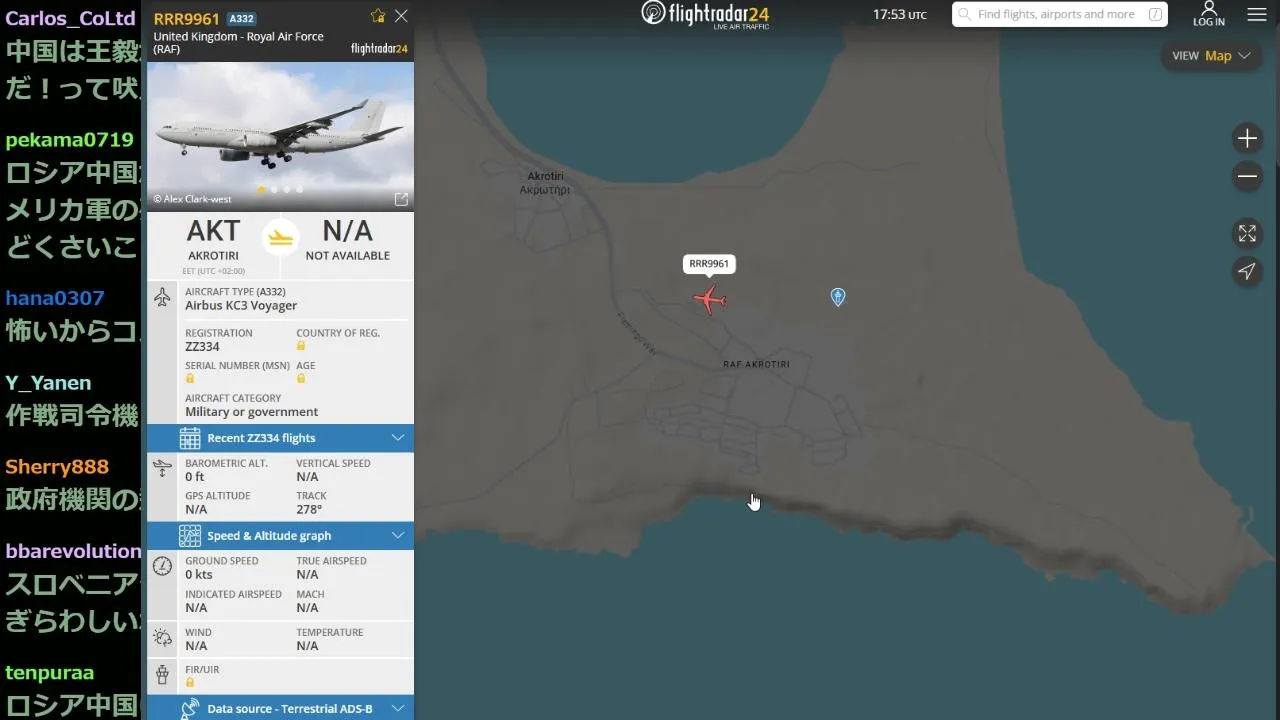Click the blue airport pin marker

838,296
